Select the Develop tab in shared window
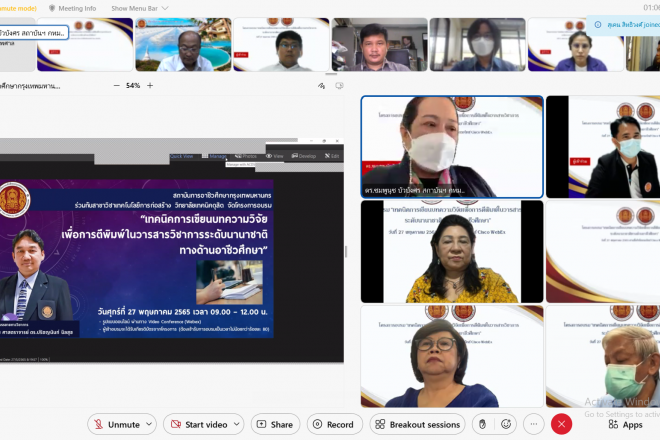This screenshot has width=660, height=440. pyautogui.click(x=303, y=156)
